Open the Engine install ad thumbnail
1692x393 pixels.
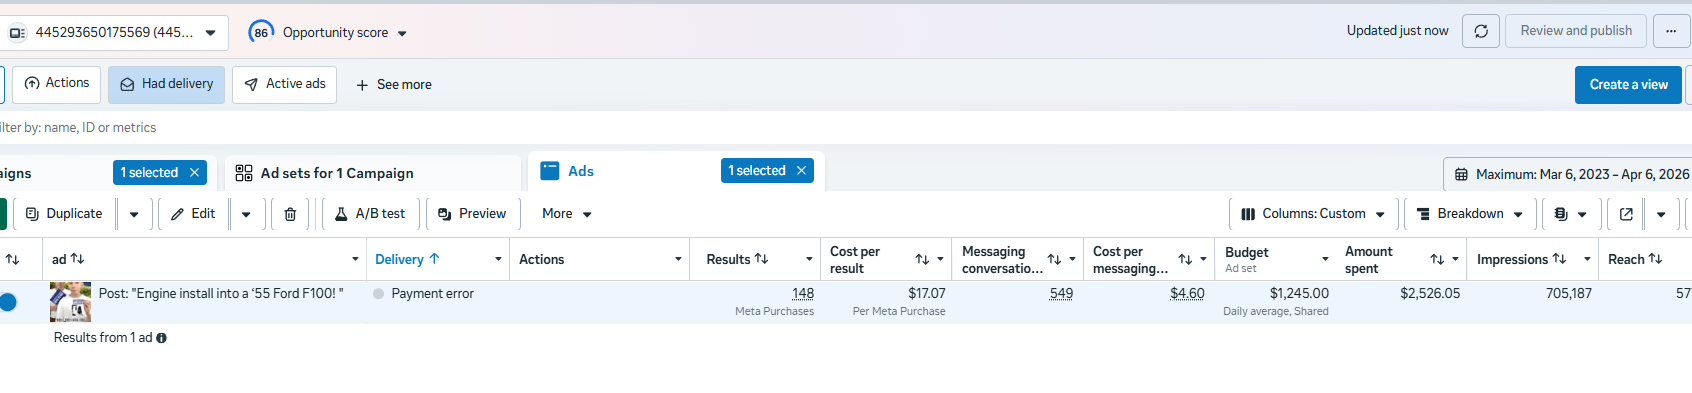pos(70,301)
